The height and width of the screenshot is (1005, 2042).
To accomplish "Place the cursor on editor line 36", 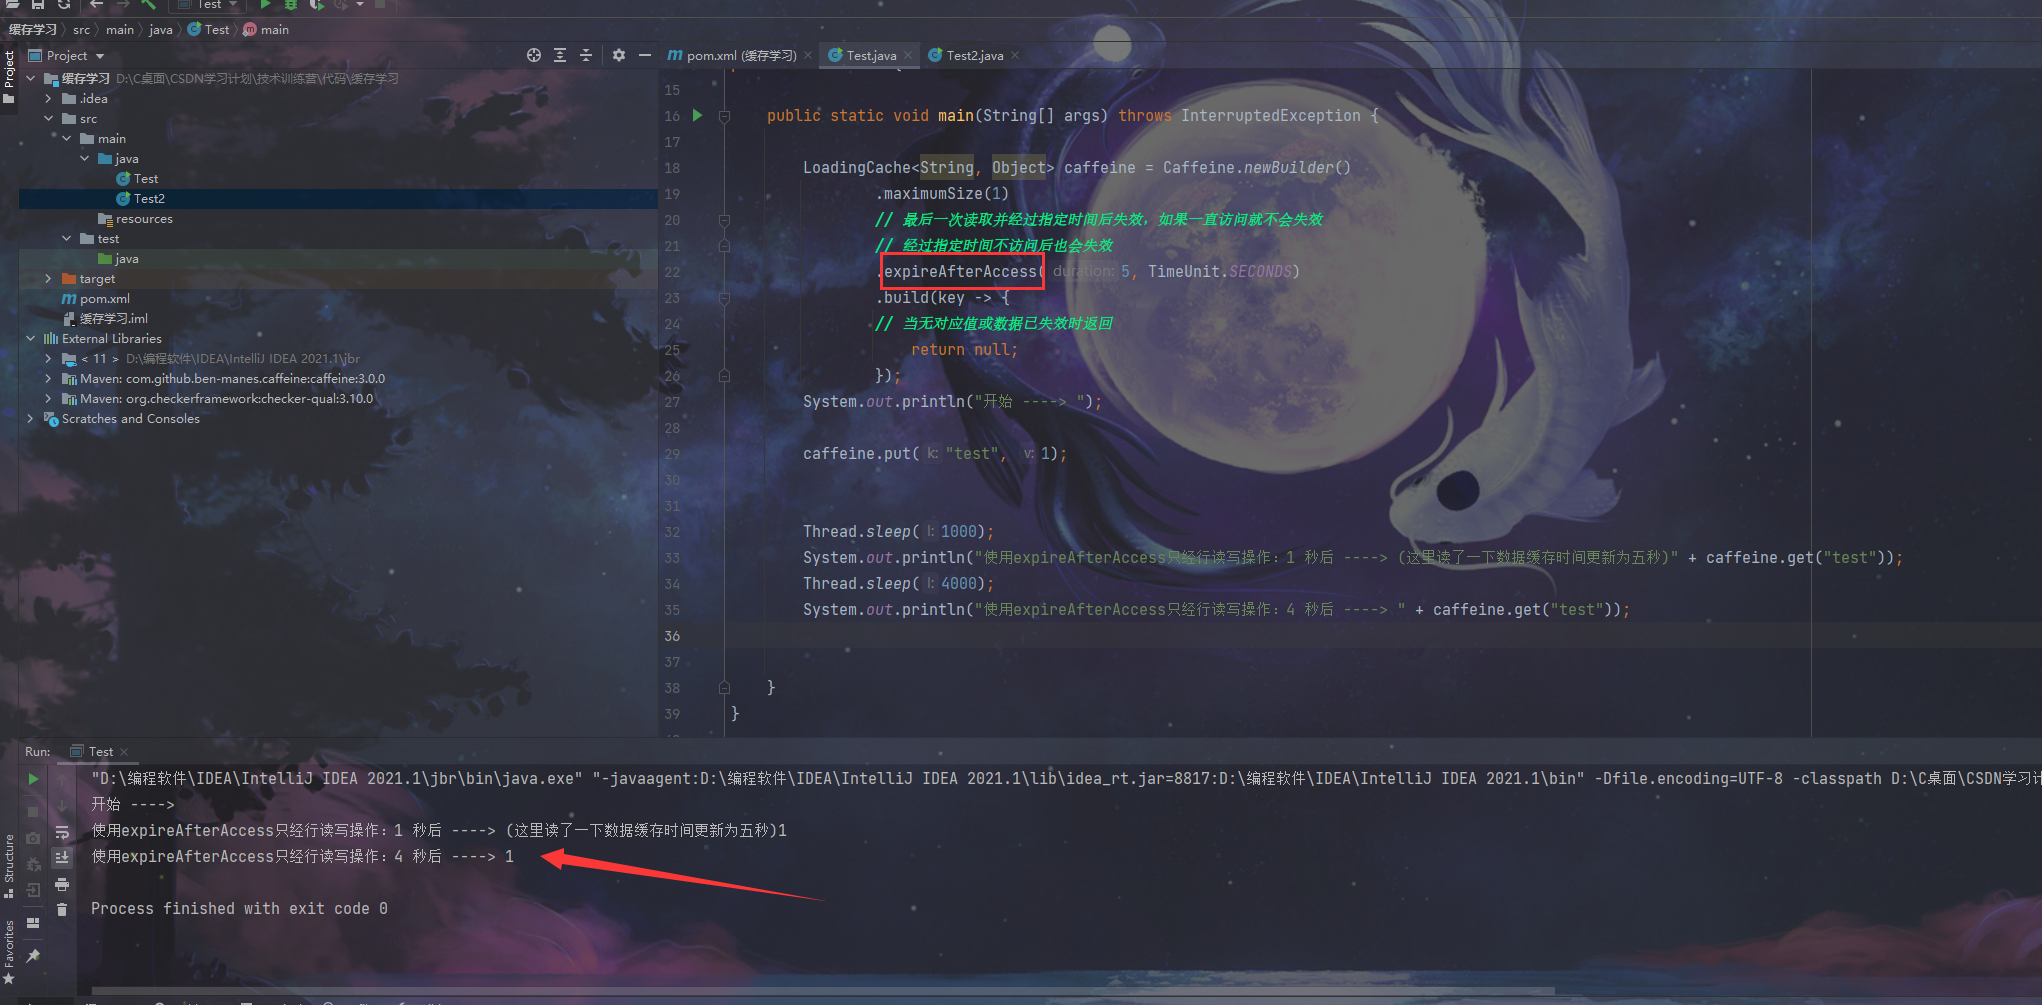I will (1384, 636).
